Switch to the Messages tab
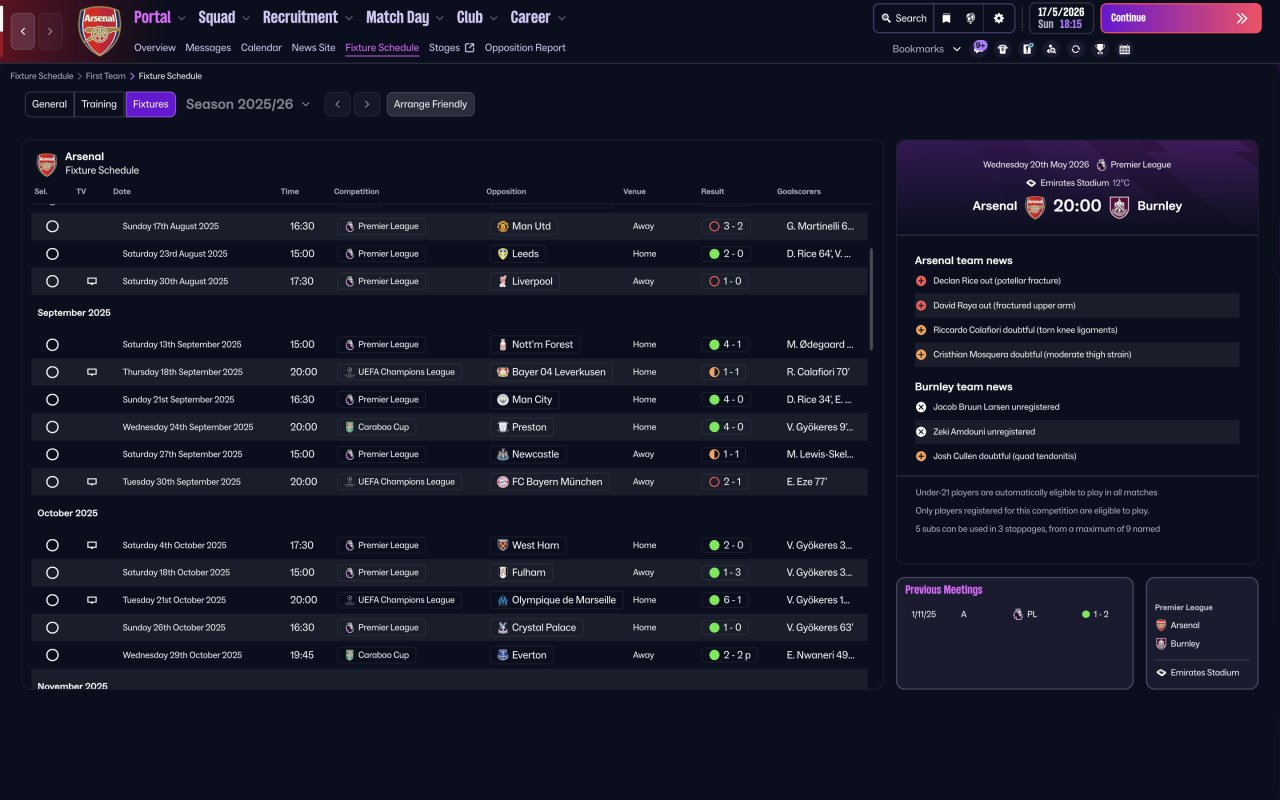This screenshot has height=800, width=1280. [208, 48]
